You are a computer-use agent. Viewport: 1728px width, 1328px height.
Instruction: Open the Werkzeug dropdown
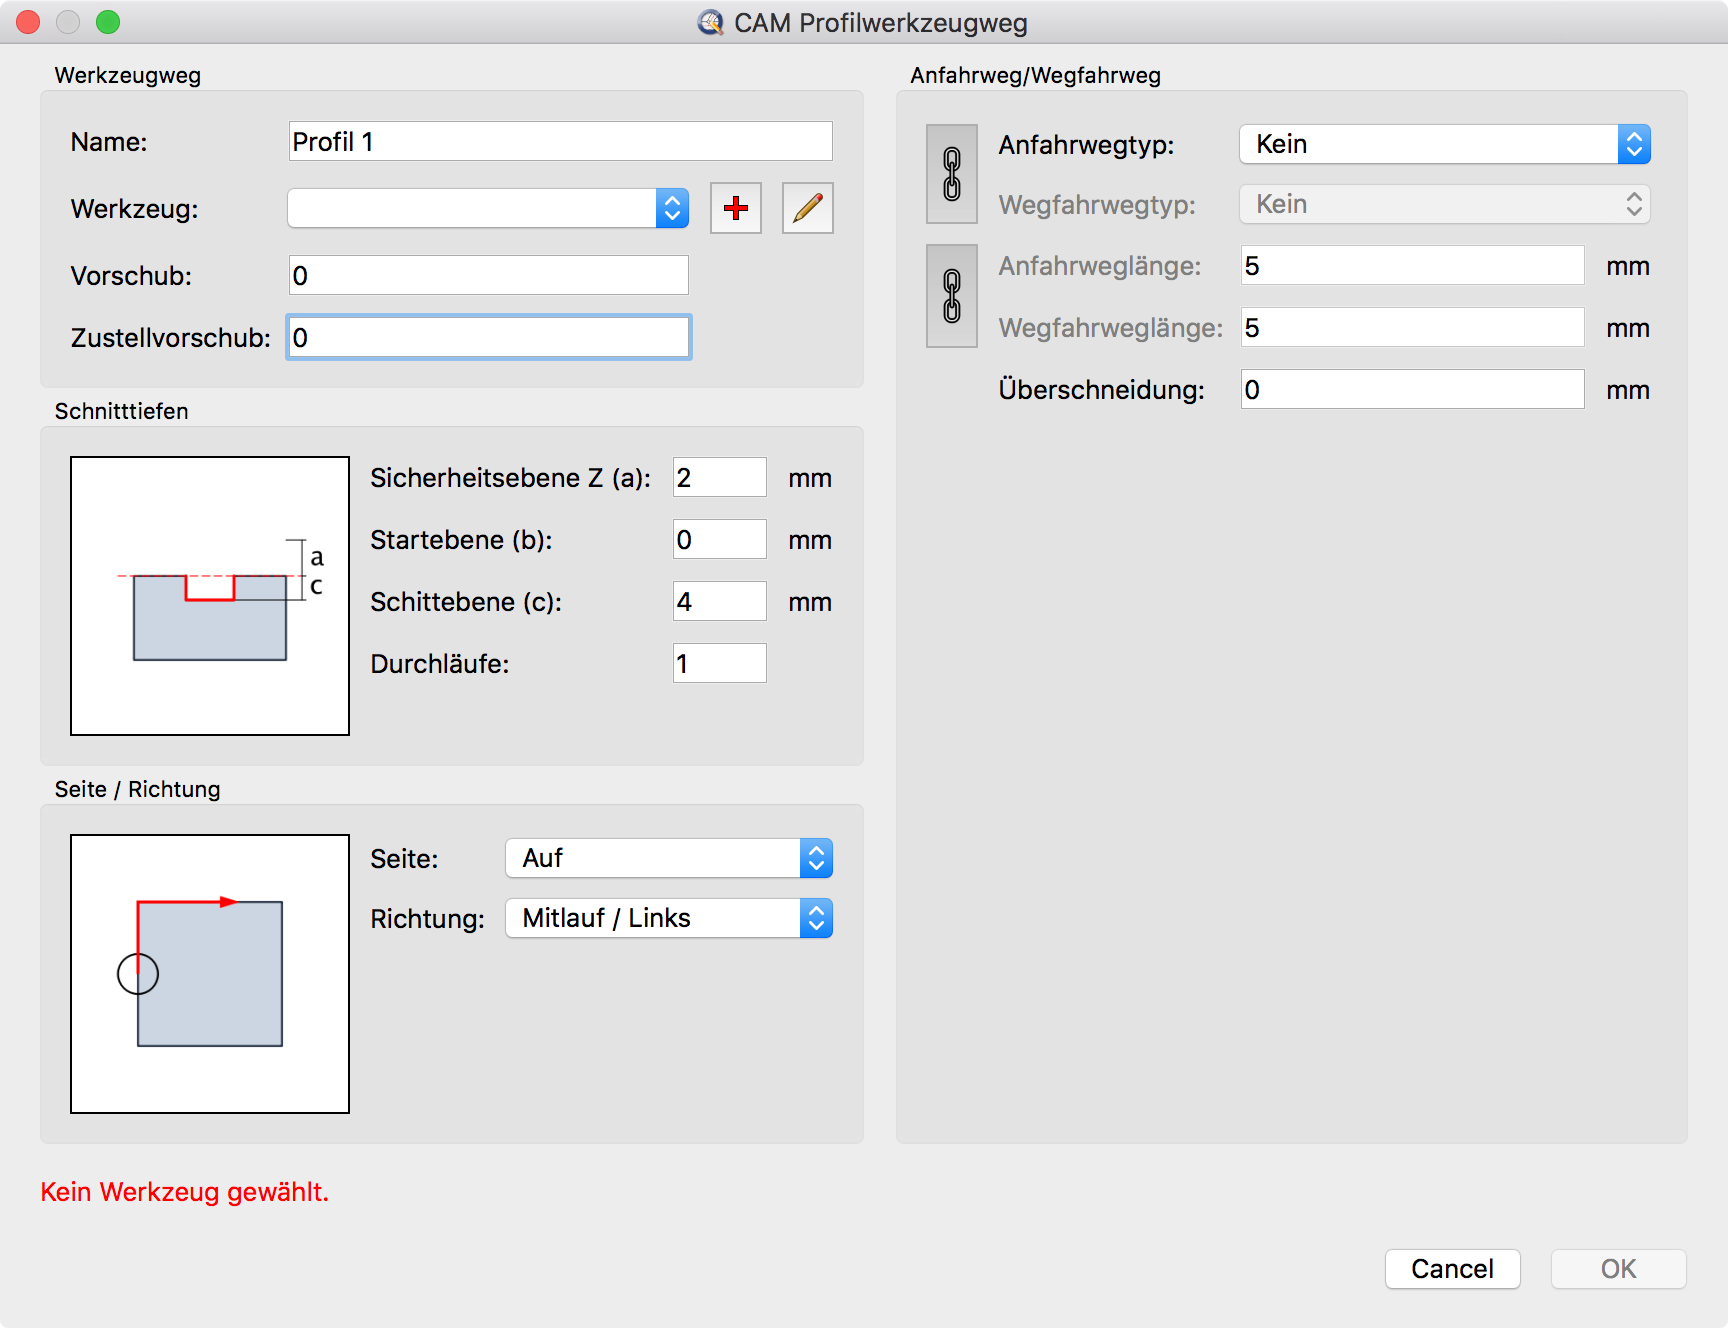(x=488, y=208)
